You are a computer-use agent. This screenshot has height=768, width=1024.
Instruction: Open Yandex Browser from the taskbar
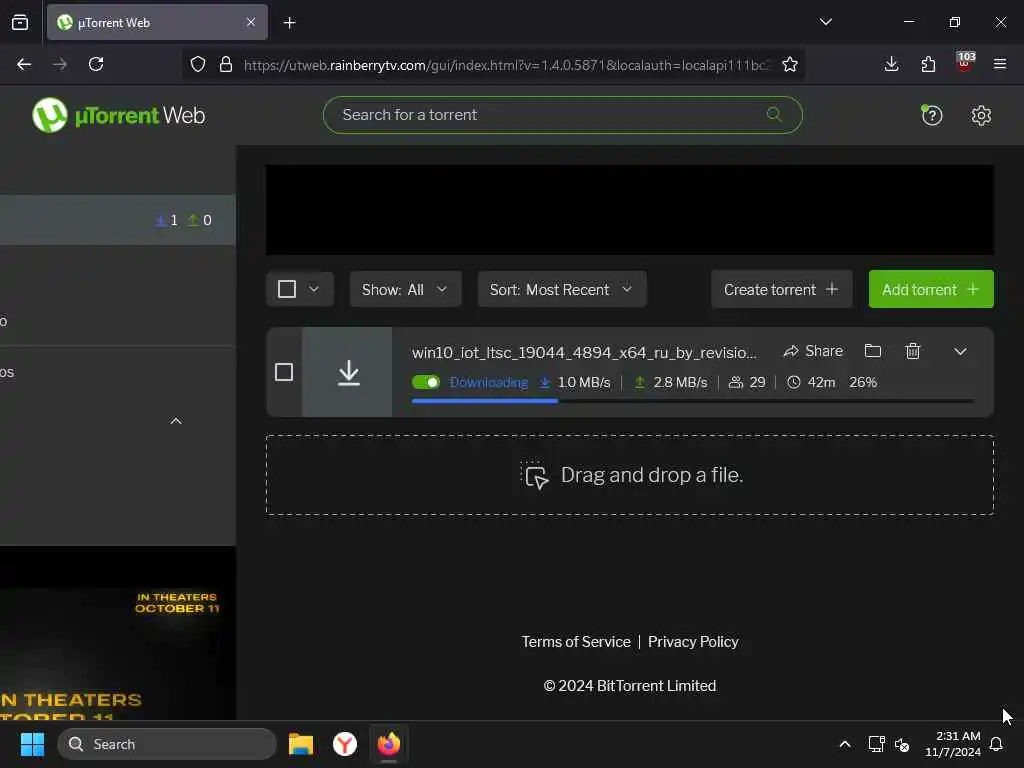(x=345, y=744)
